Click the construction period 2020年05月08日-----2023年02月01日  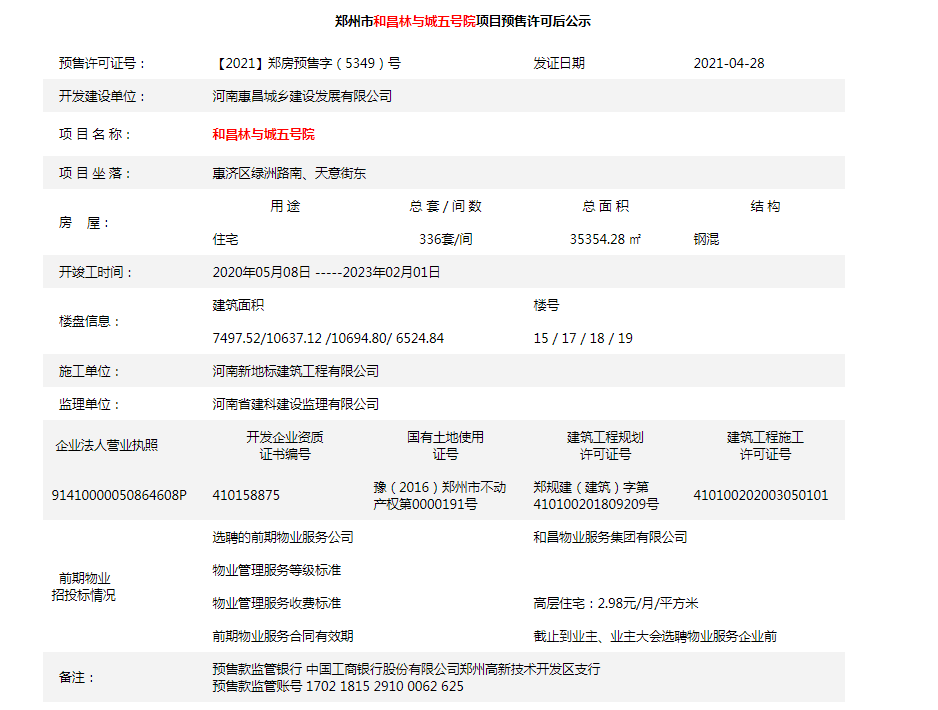click(326, 272)
